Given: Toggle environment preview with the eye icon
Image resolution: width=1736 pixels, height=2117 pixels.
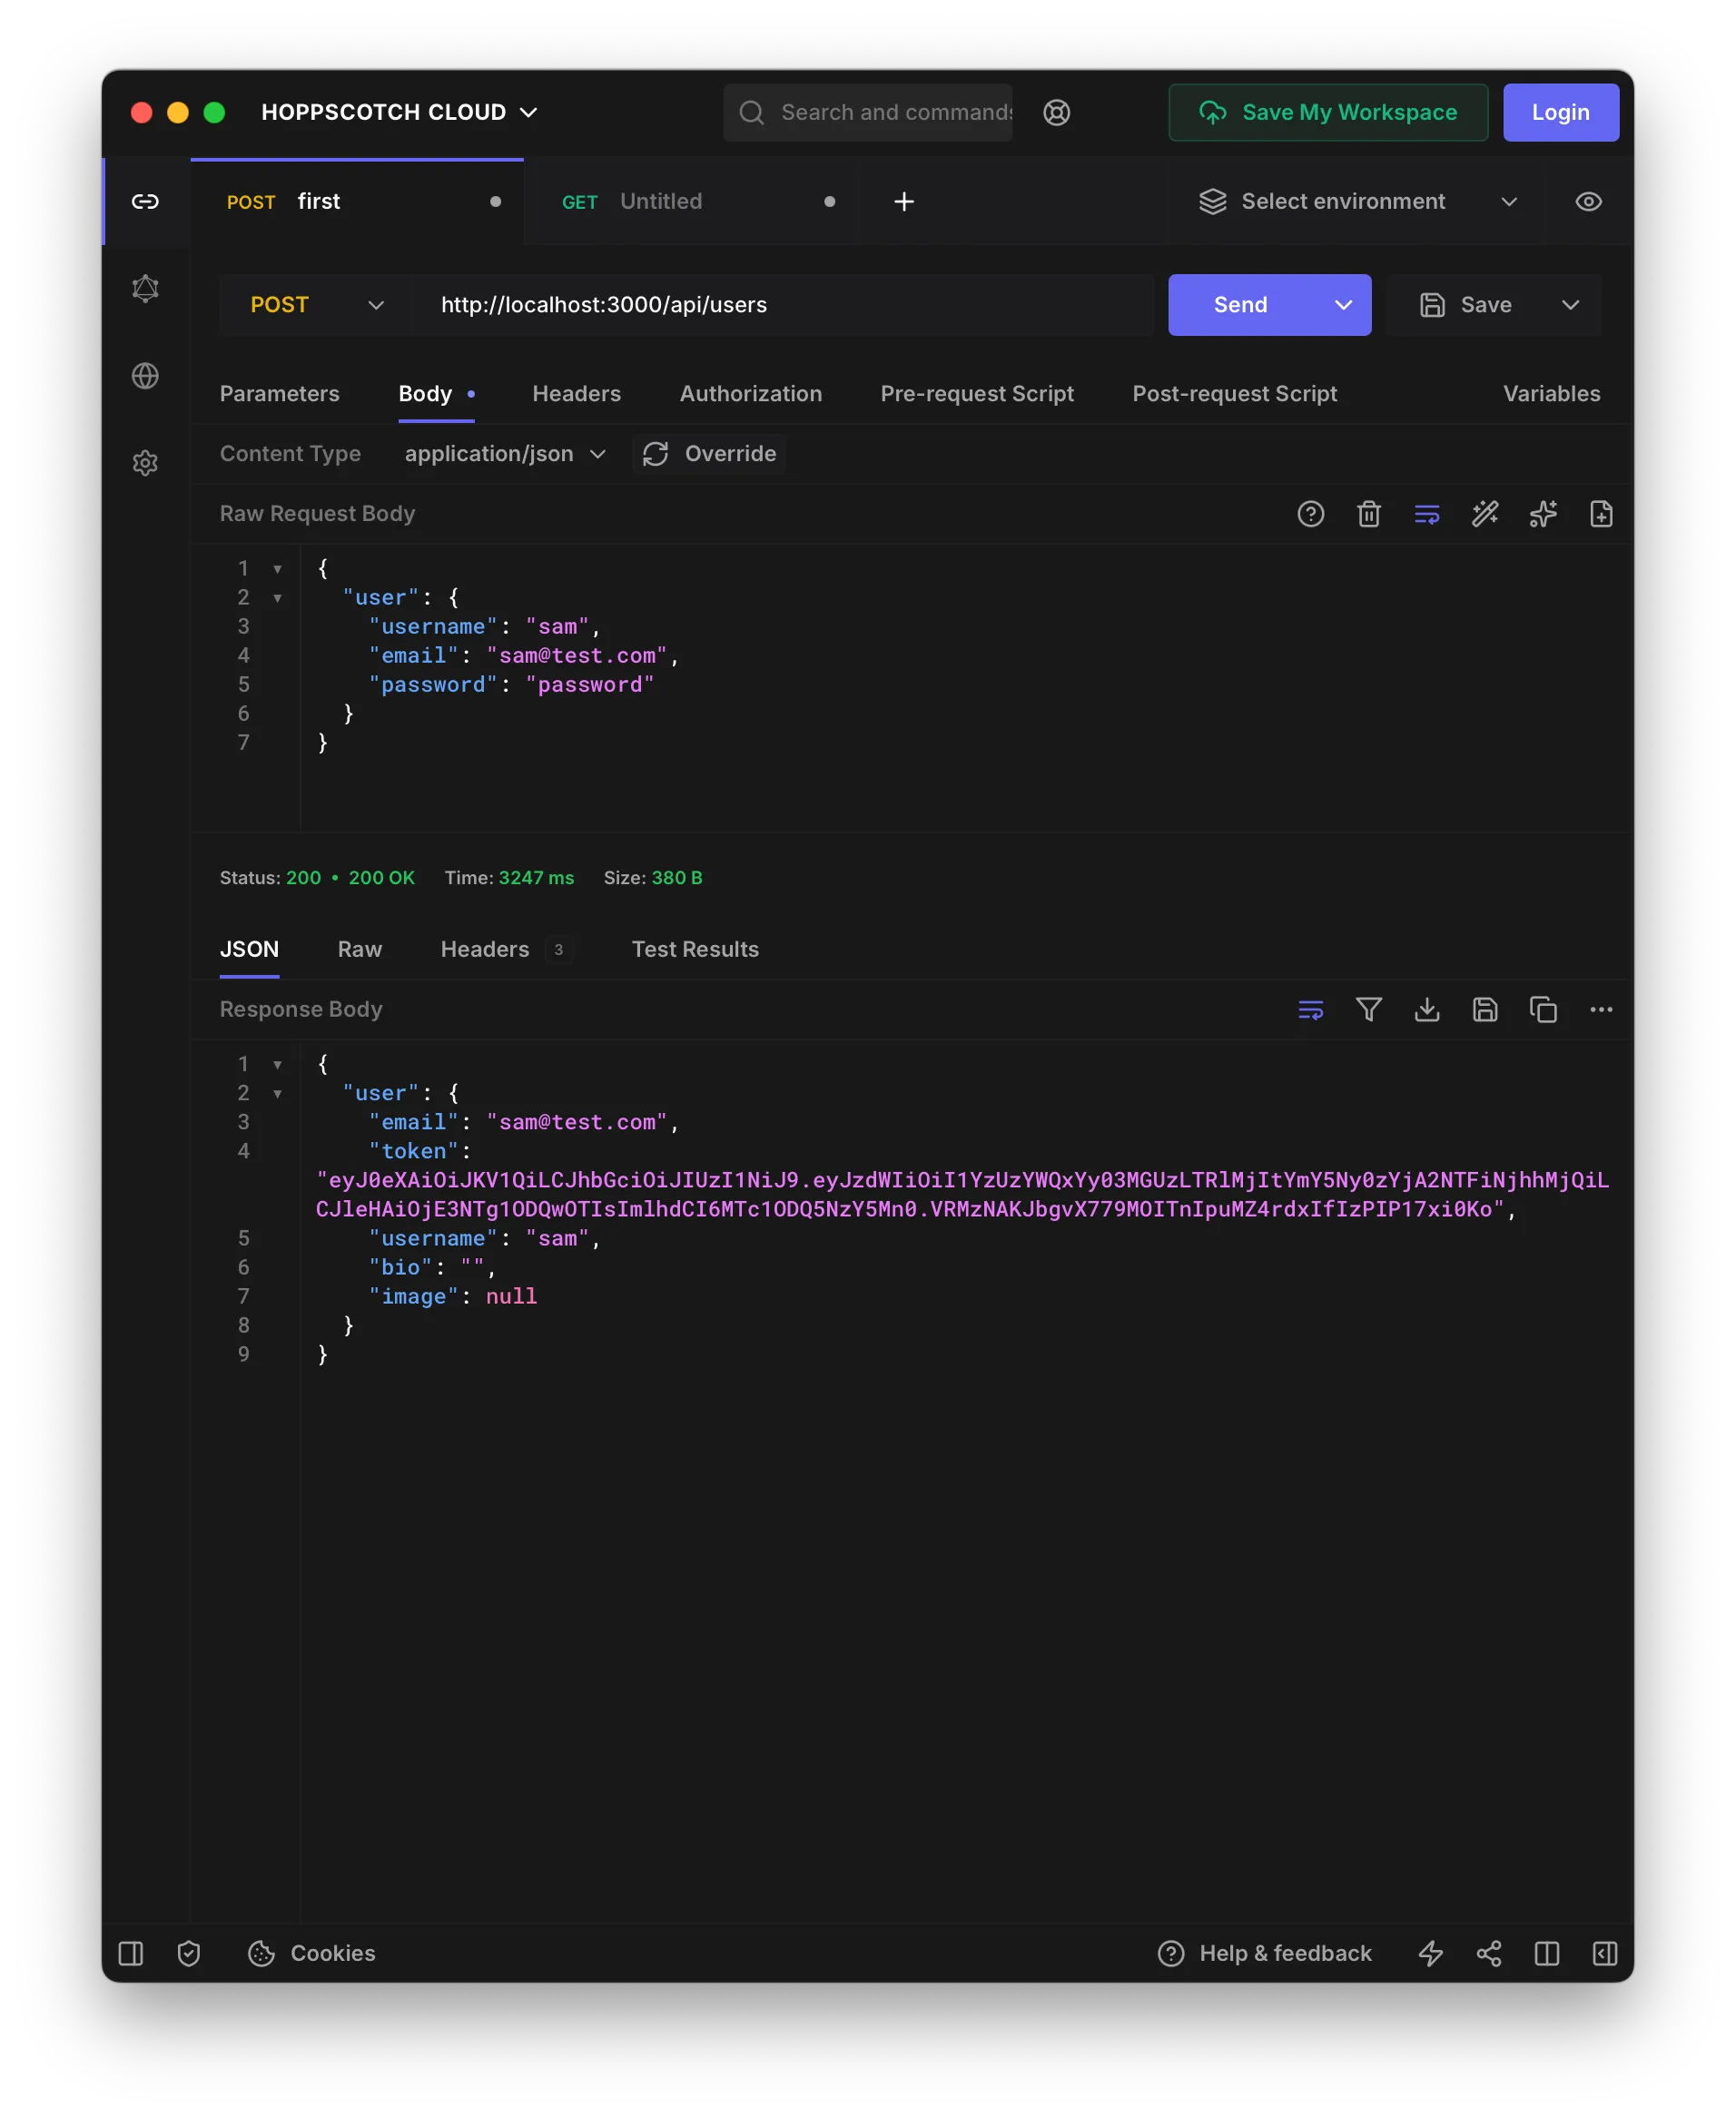Looking at the screenshot, I should point(1588,201).
